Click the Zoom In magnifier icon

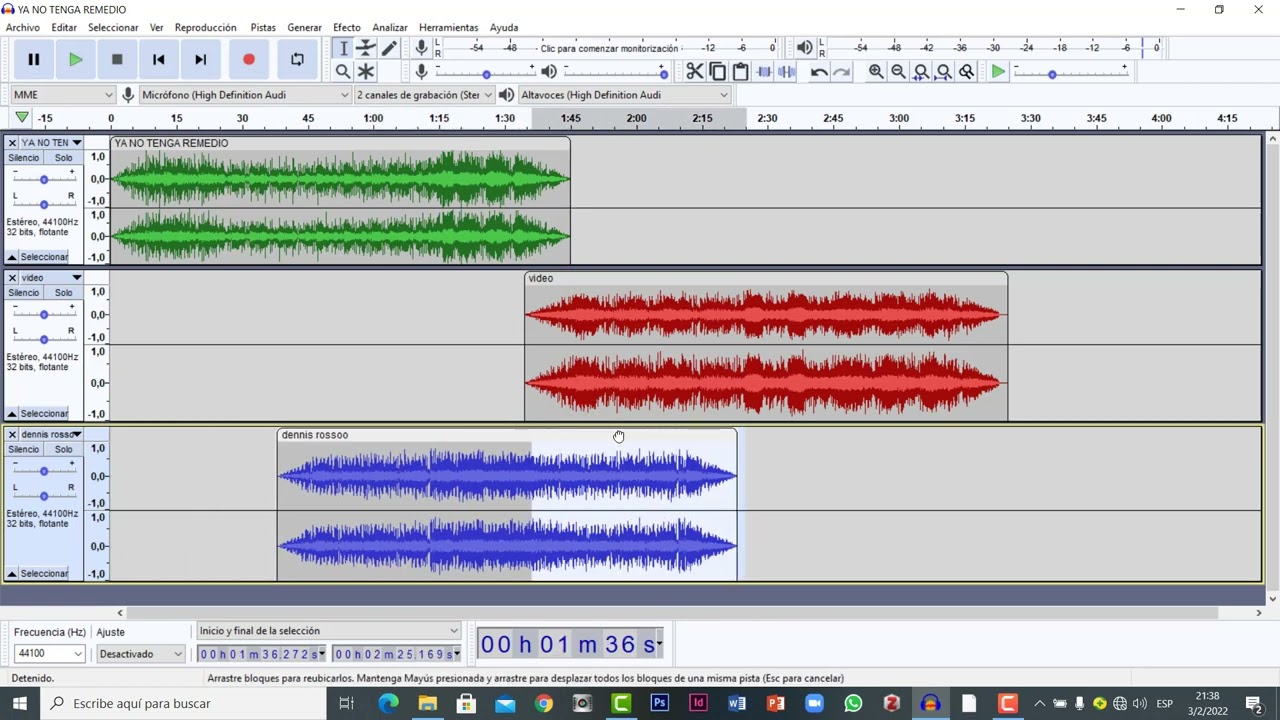876,71
